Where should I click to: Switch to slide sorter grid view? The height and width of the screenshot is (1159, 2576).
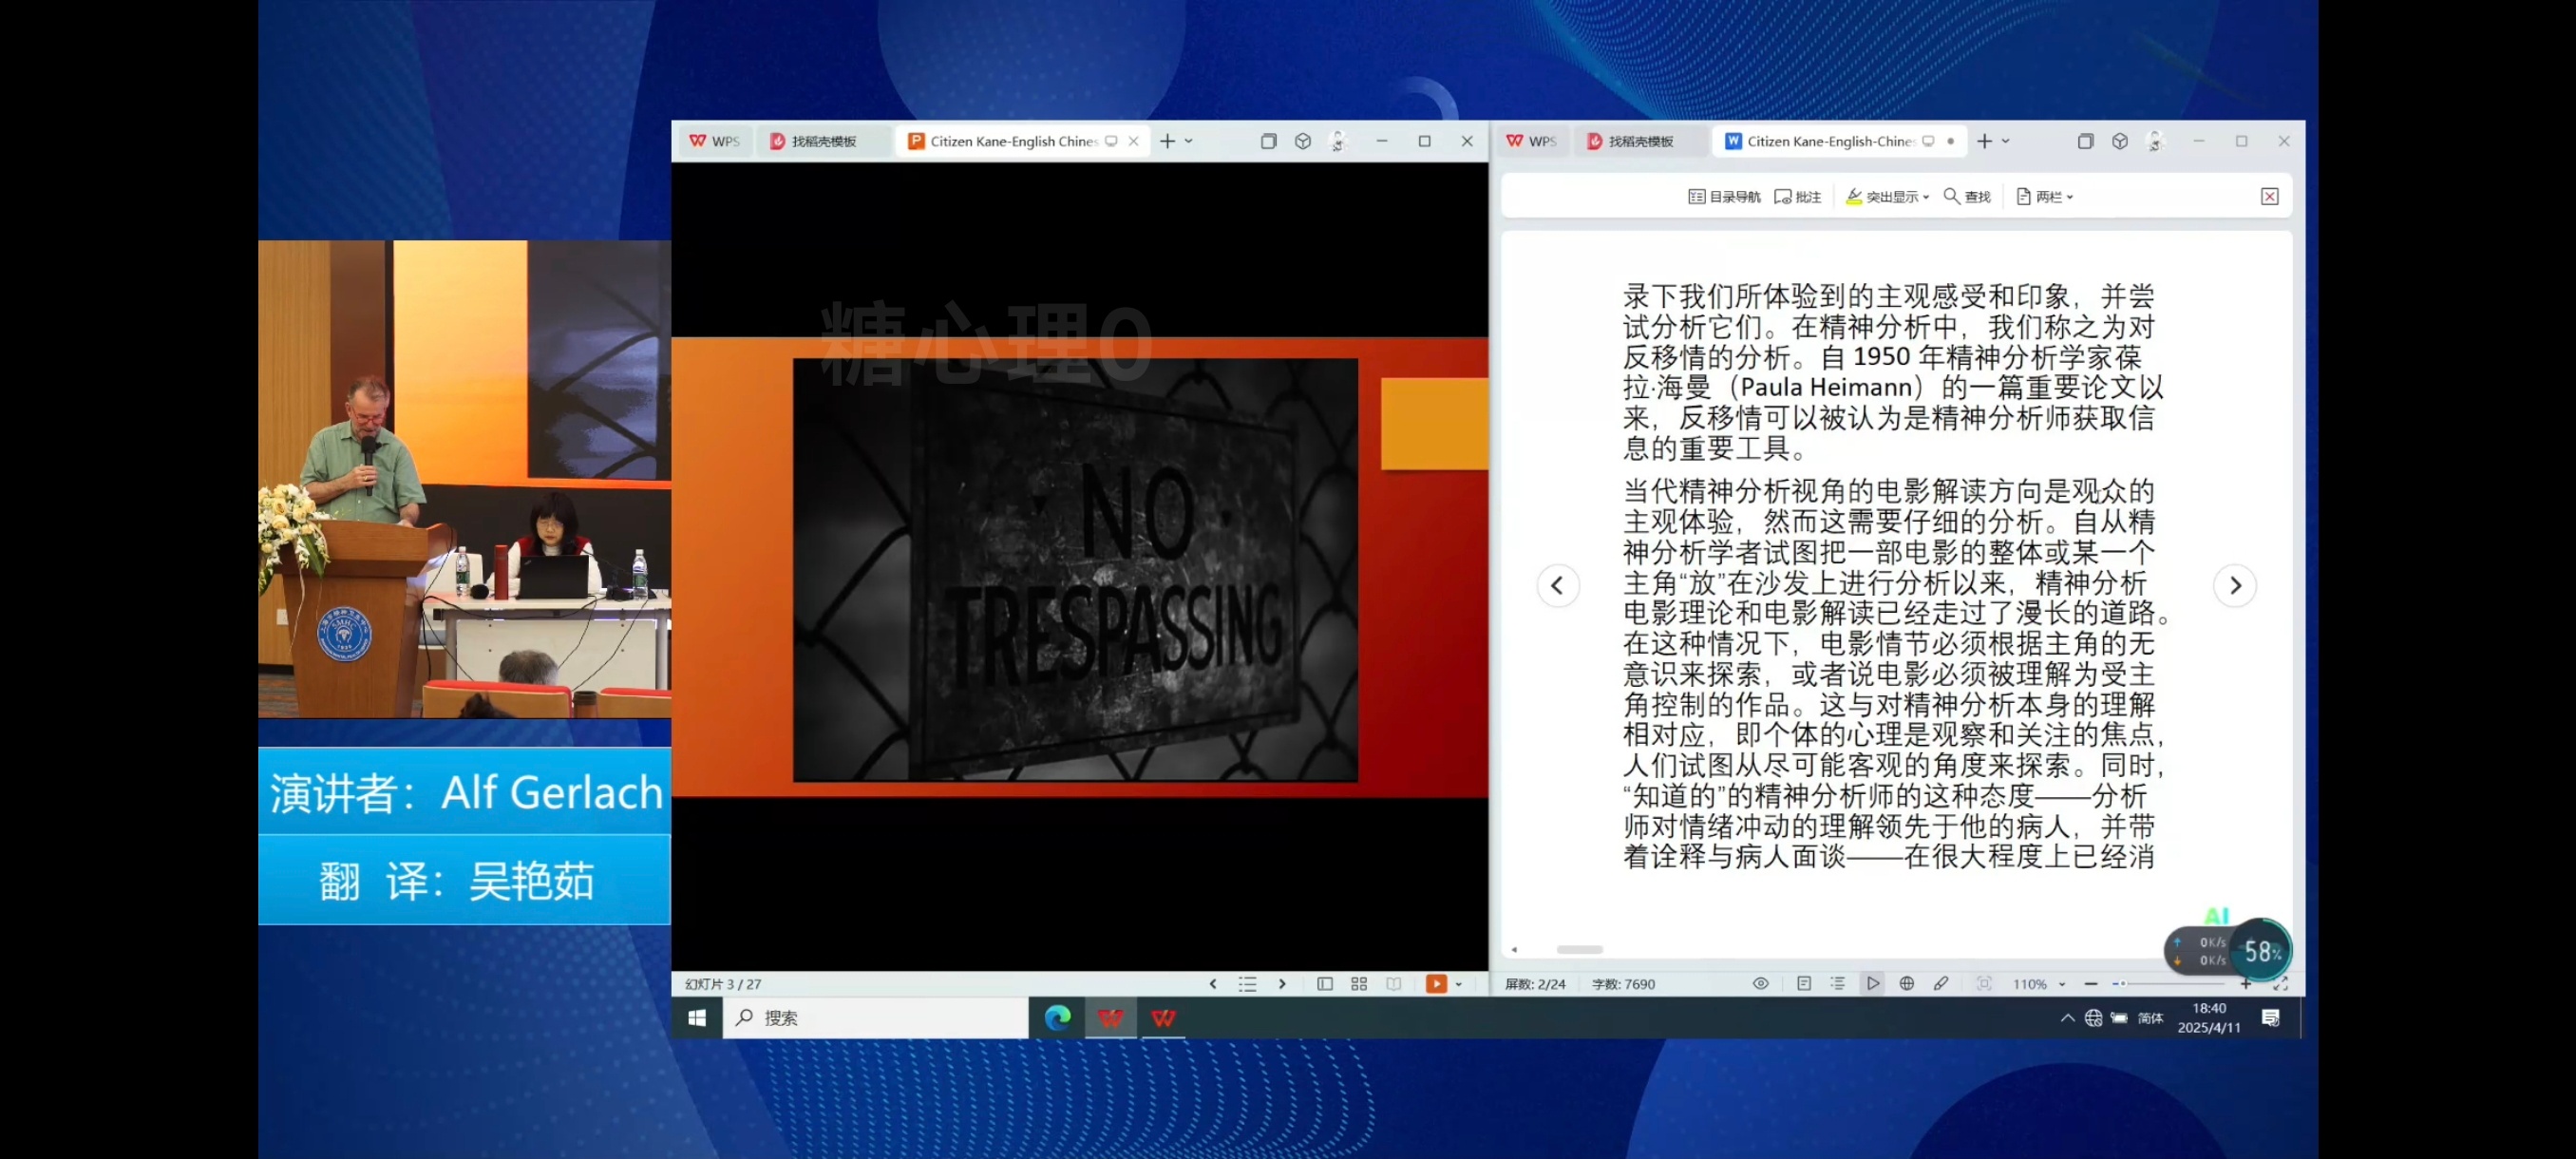[x=1358, y=984]
